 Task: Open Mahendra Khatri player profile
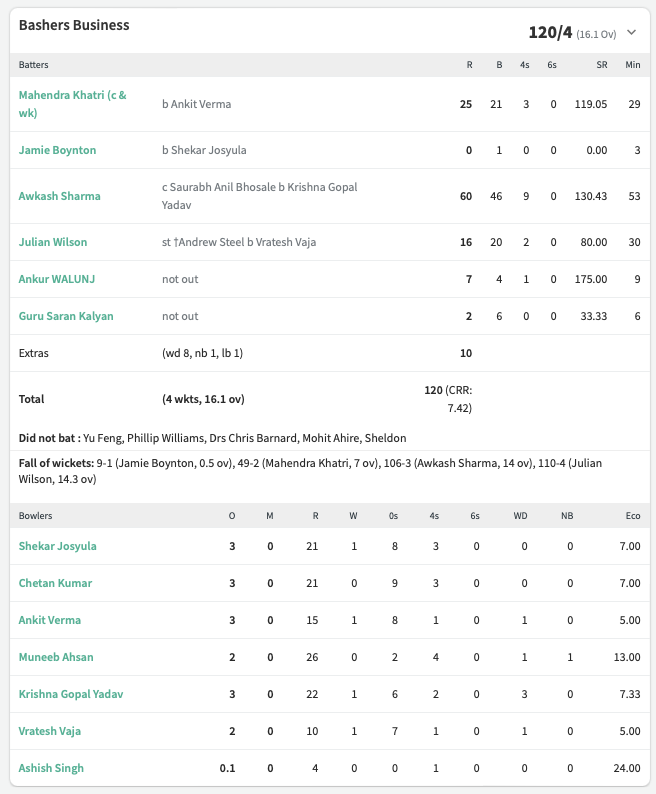tap(72, 104)
